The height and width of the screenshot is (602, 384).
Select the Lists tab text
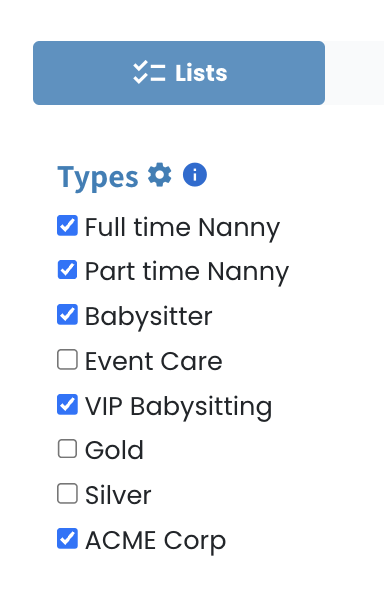tap(201, 73)
